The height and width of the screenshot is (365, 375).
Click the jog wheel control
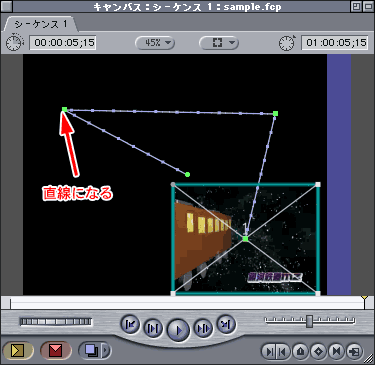coord(56,322)
